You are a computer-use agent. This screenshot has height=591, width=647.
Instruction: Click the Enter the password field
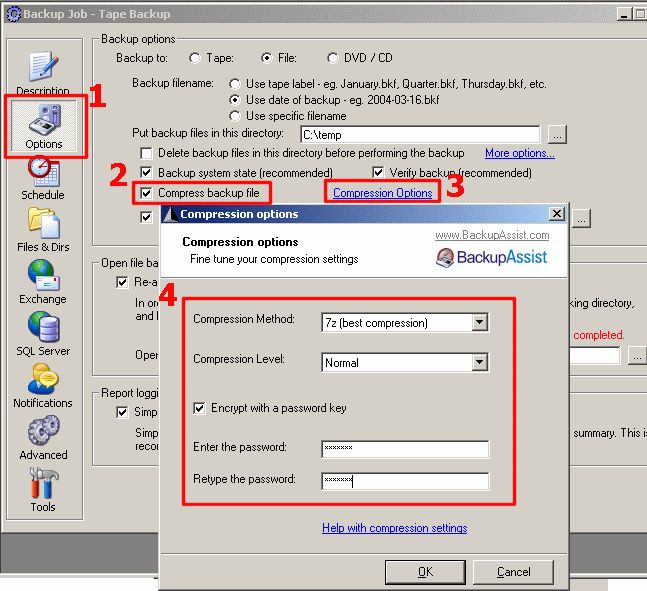coord(405,449)
